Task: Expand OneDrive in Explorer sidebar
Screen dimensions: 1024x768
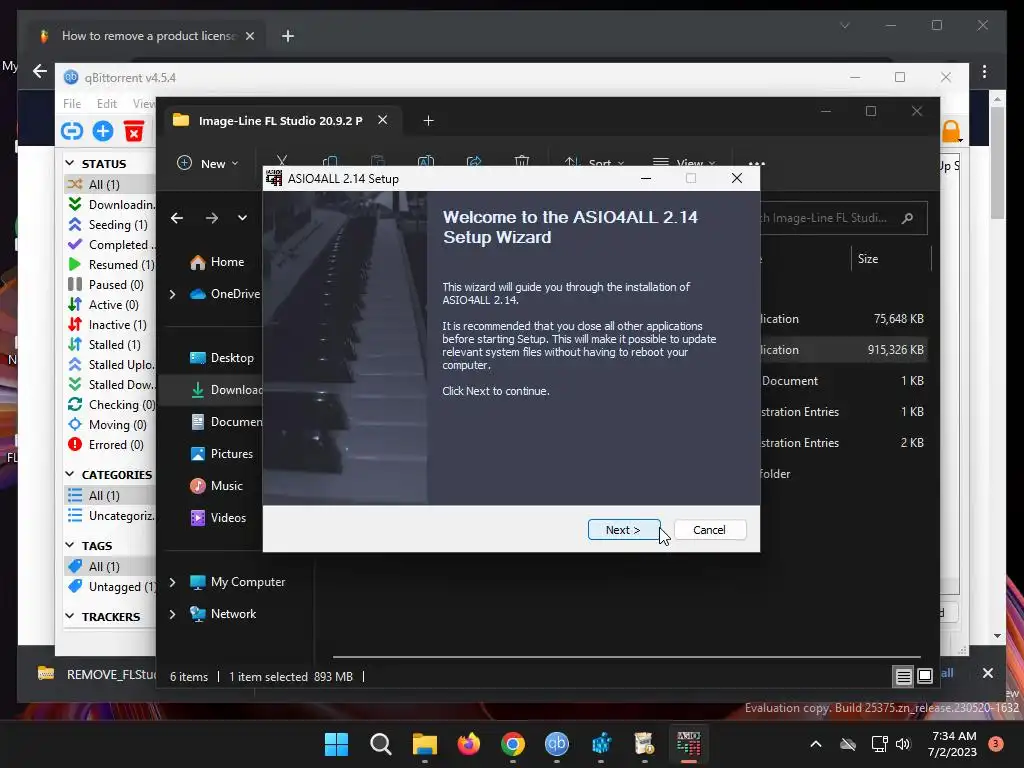Action: point(172,295)
